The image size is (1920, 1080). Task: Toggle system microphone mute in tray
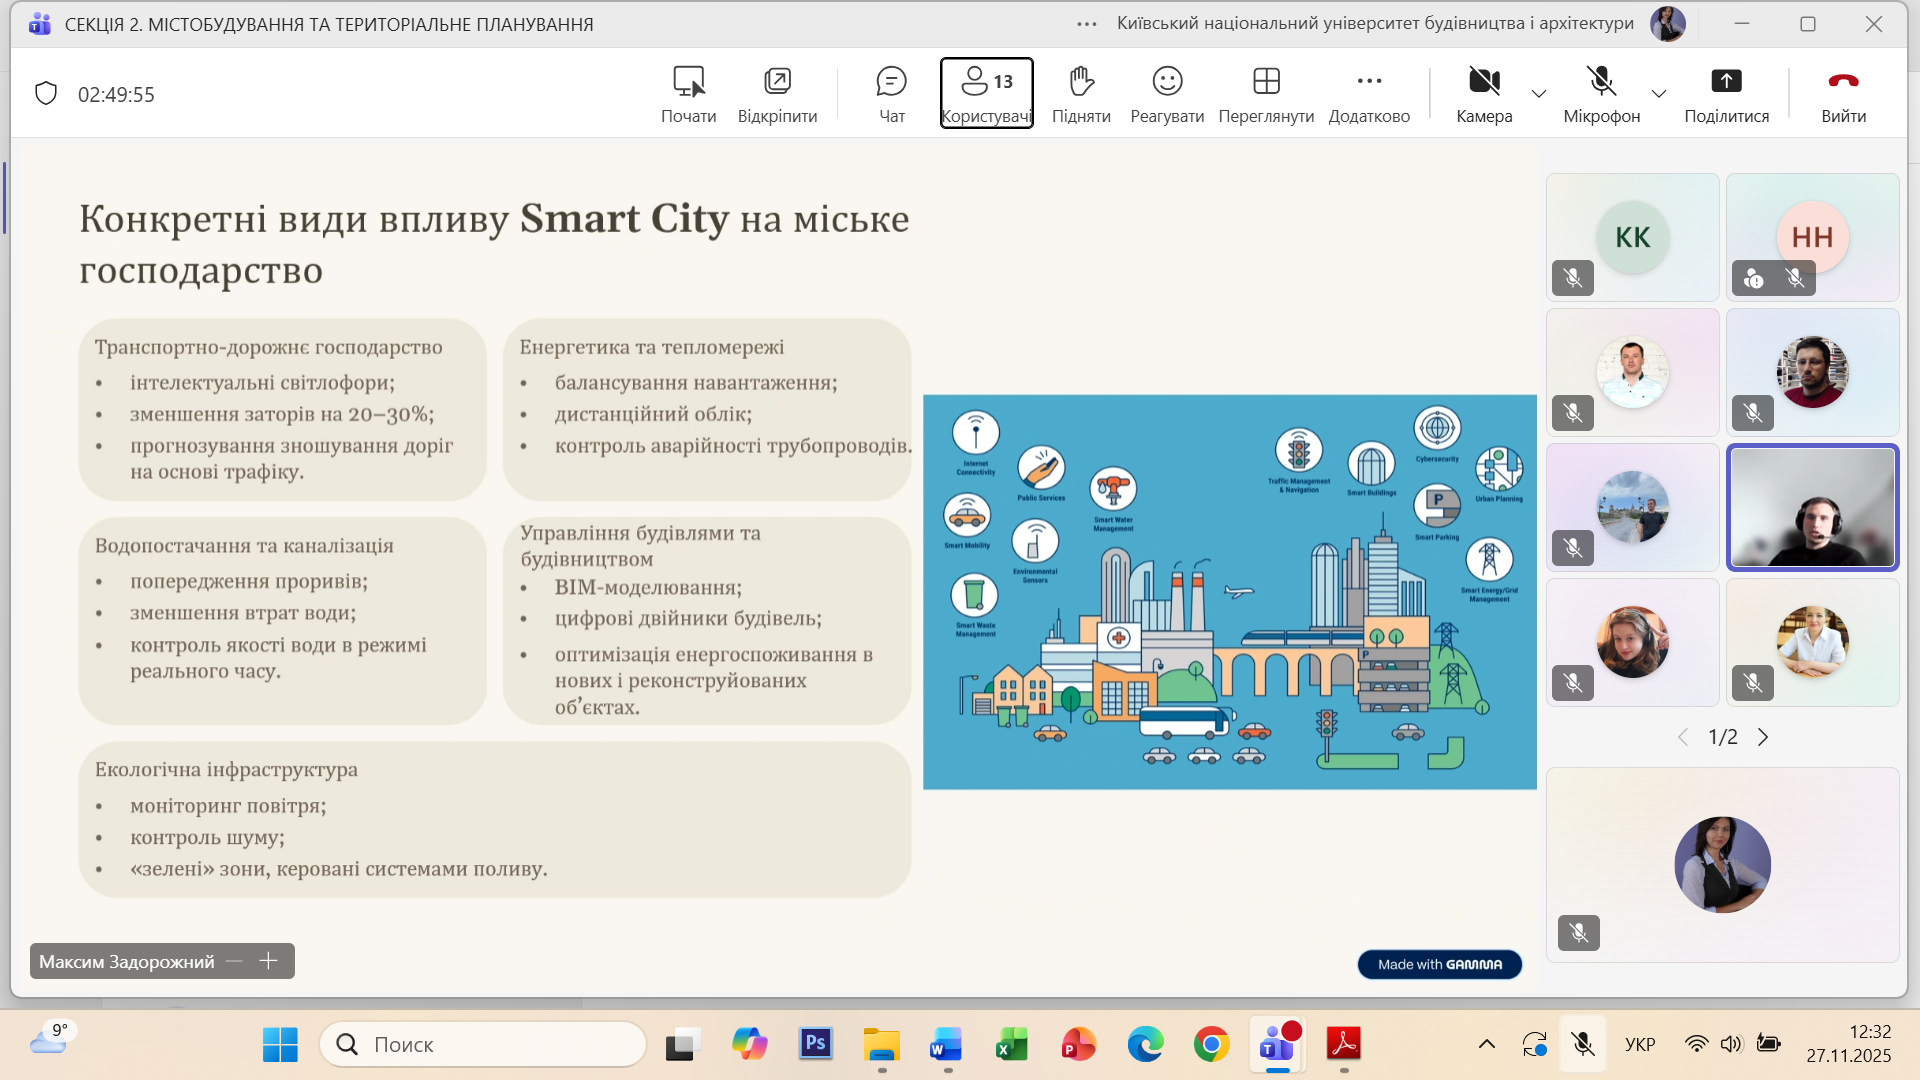(1583, 1045)
